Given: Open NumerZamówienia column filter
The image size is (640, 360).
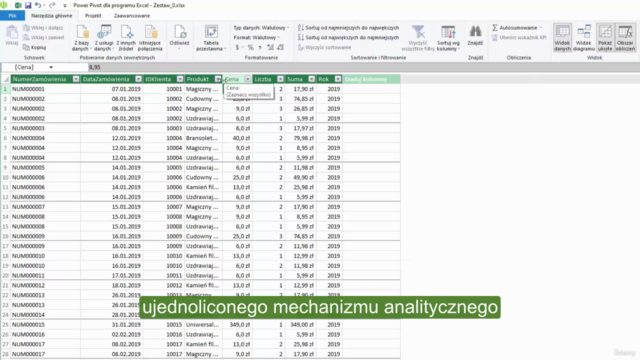Looking at the screenshot, I should click(x=76, y=79).
